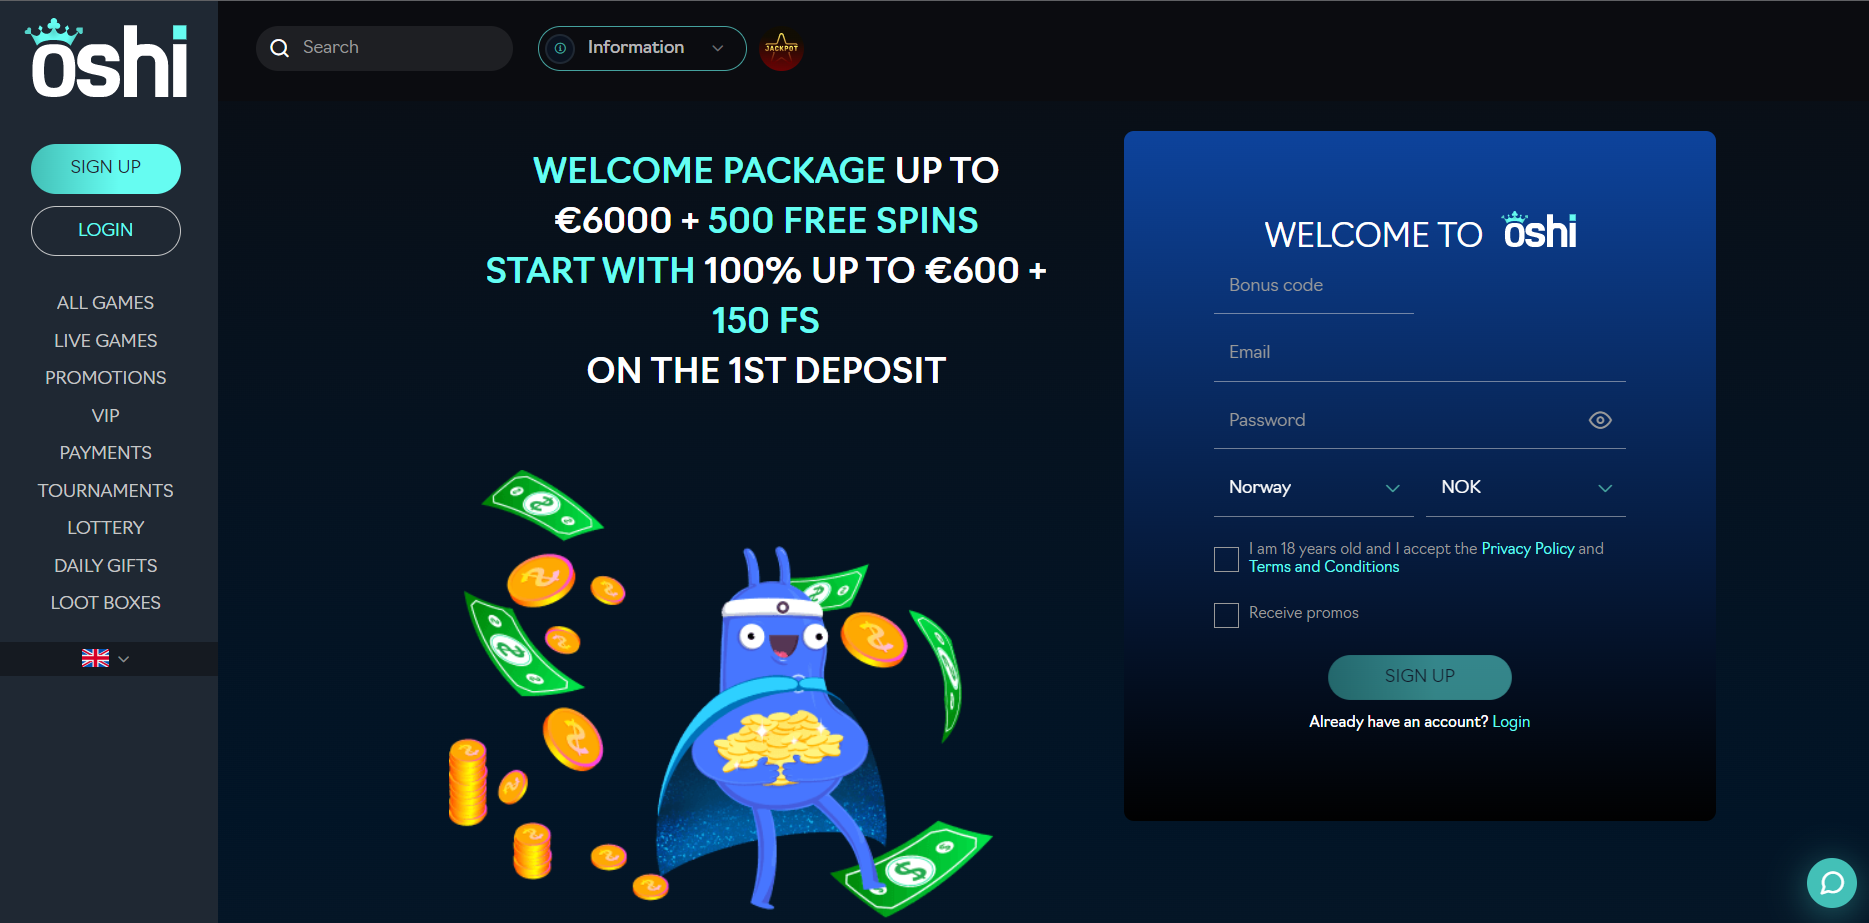Click the Oshi logo in the signup form

pos(1540,231)
